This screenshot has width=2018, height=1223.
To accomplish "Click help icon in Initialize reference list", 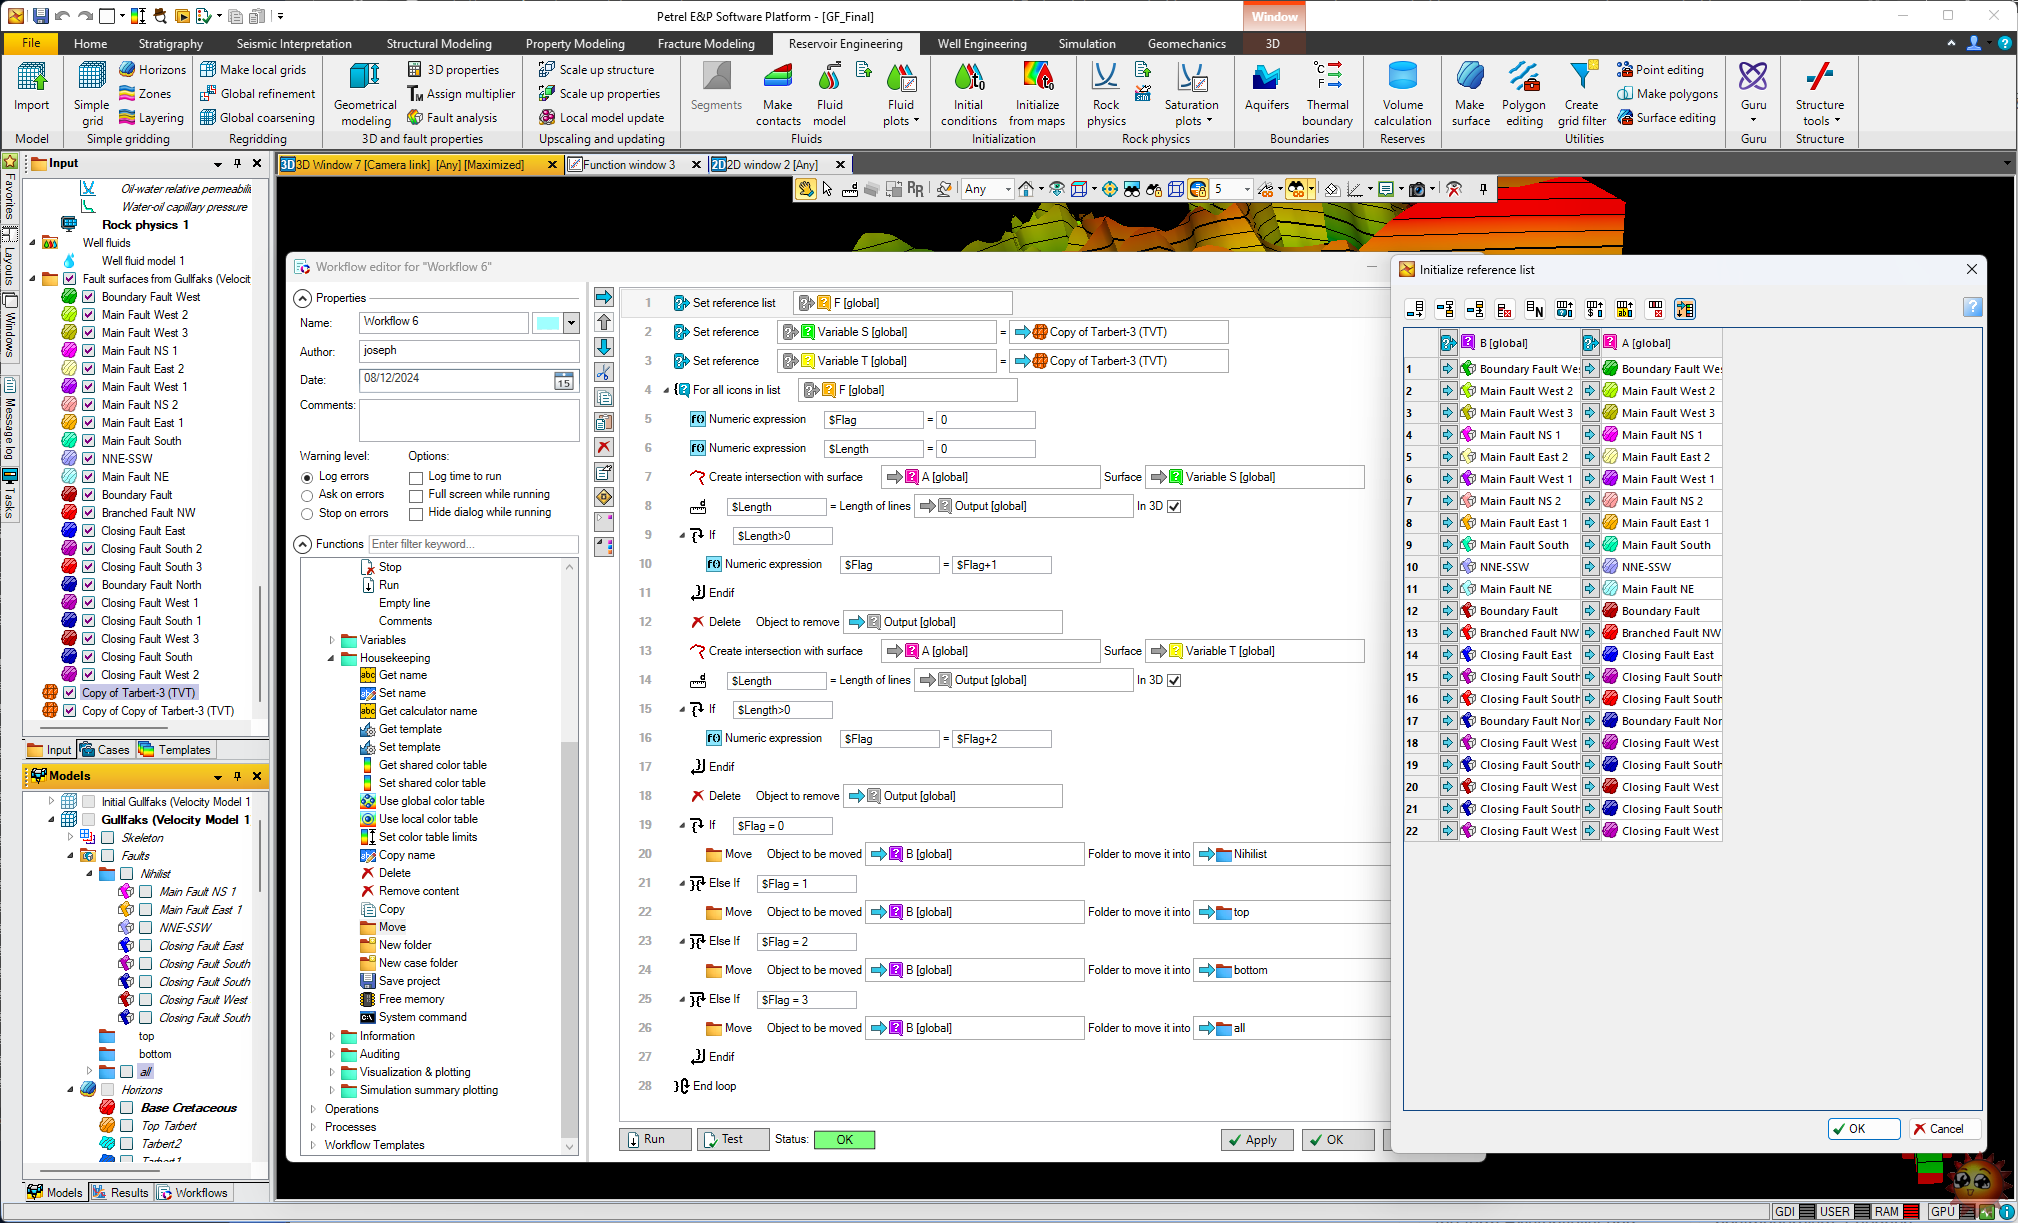I will coord(1971,307).
